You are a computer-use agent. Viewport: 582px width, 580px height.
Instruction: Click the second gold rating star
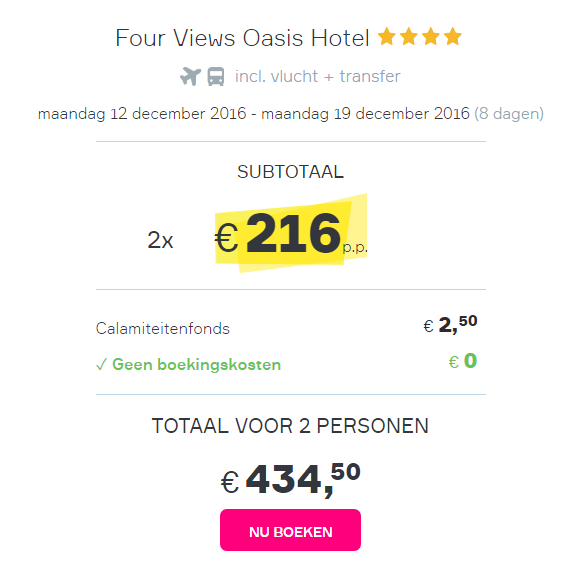(x=409, y=36)
